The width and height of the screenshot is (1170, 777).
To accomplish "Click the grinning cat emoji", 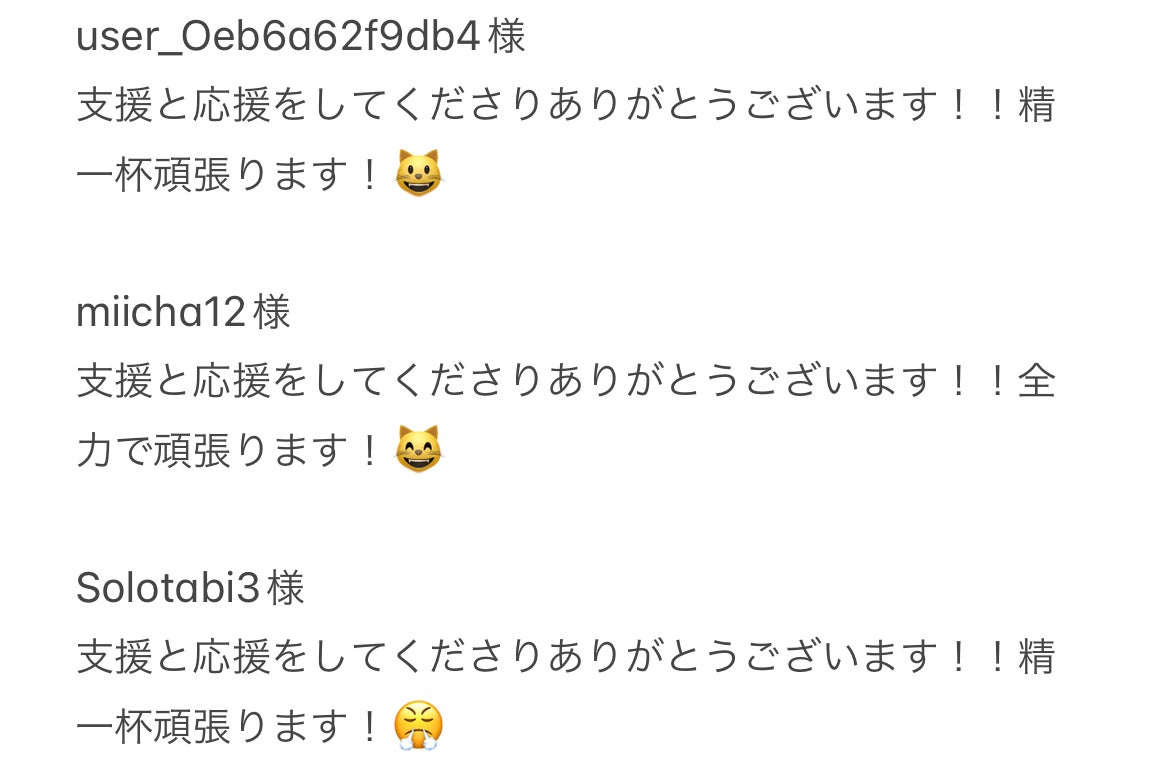I will 418,174.
